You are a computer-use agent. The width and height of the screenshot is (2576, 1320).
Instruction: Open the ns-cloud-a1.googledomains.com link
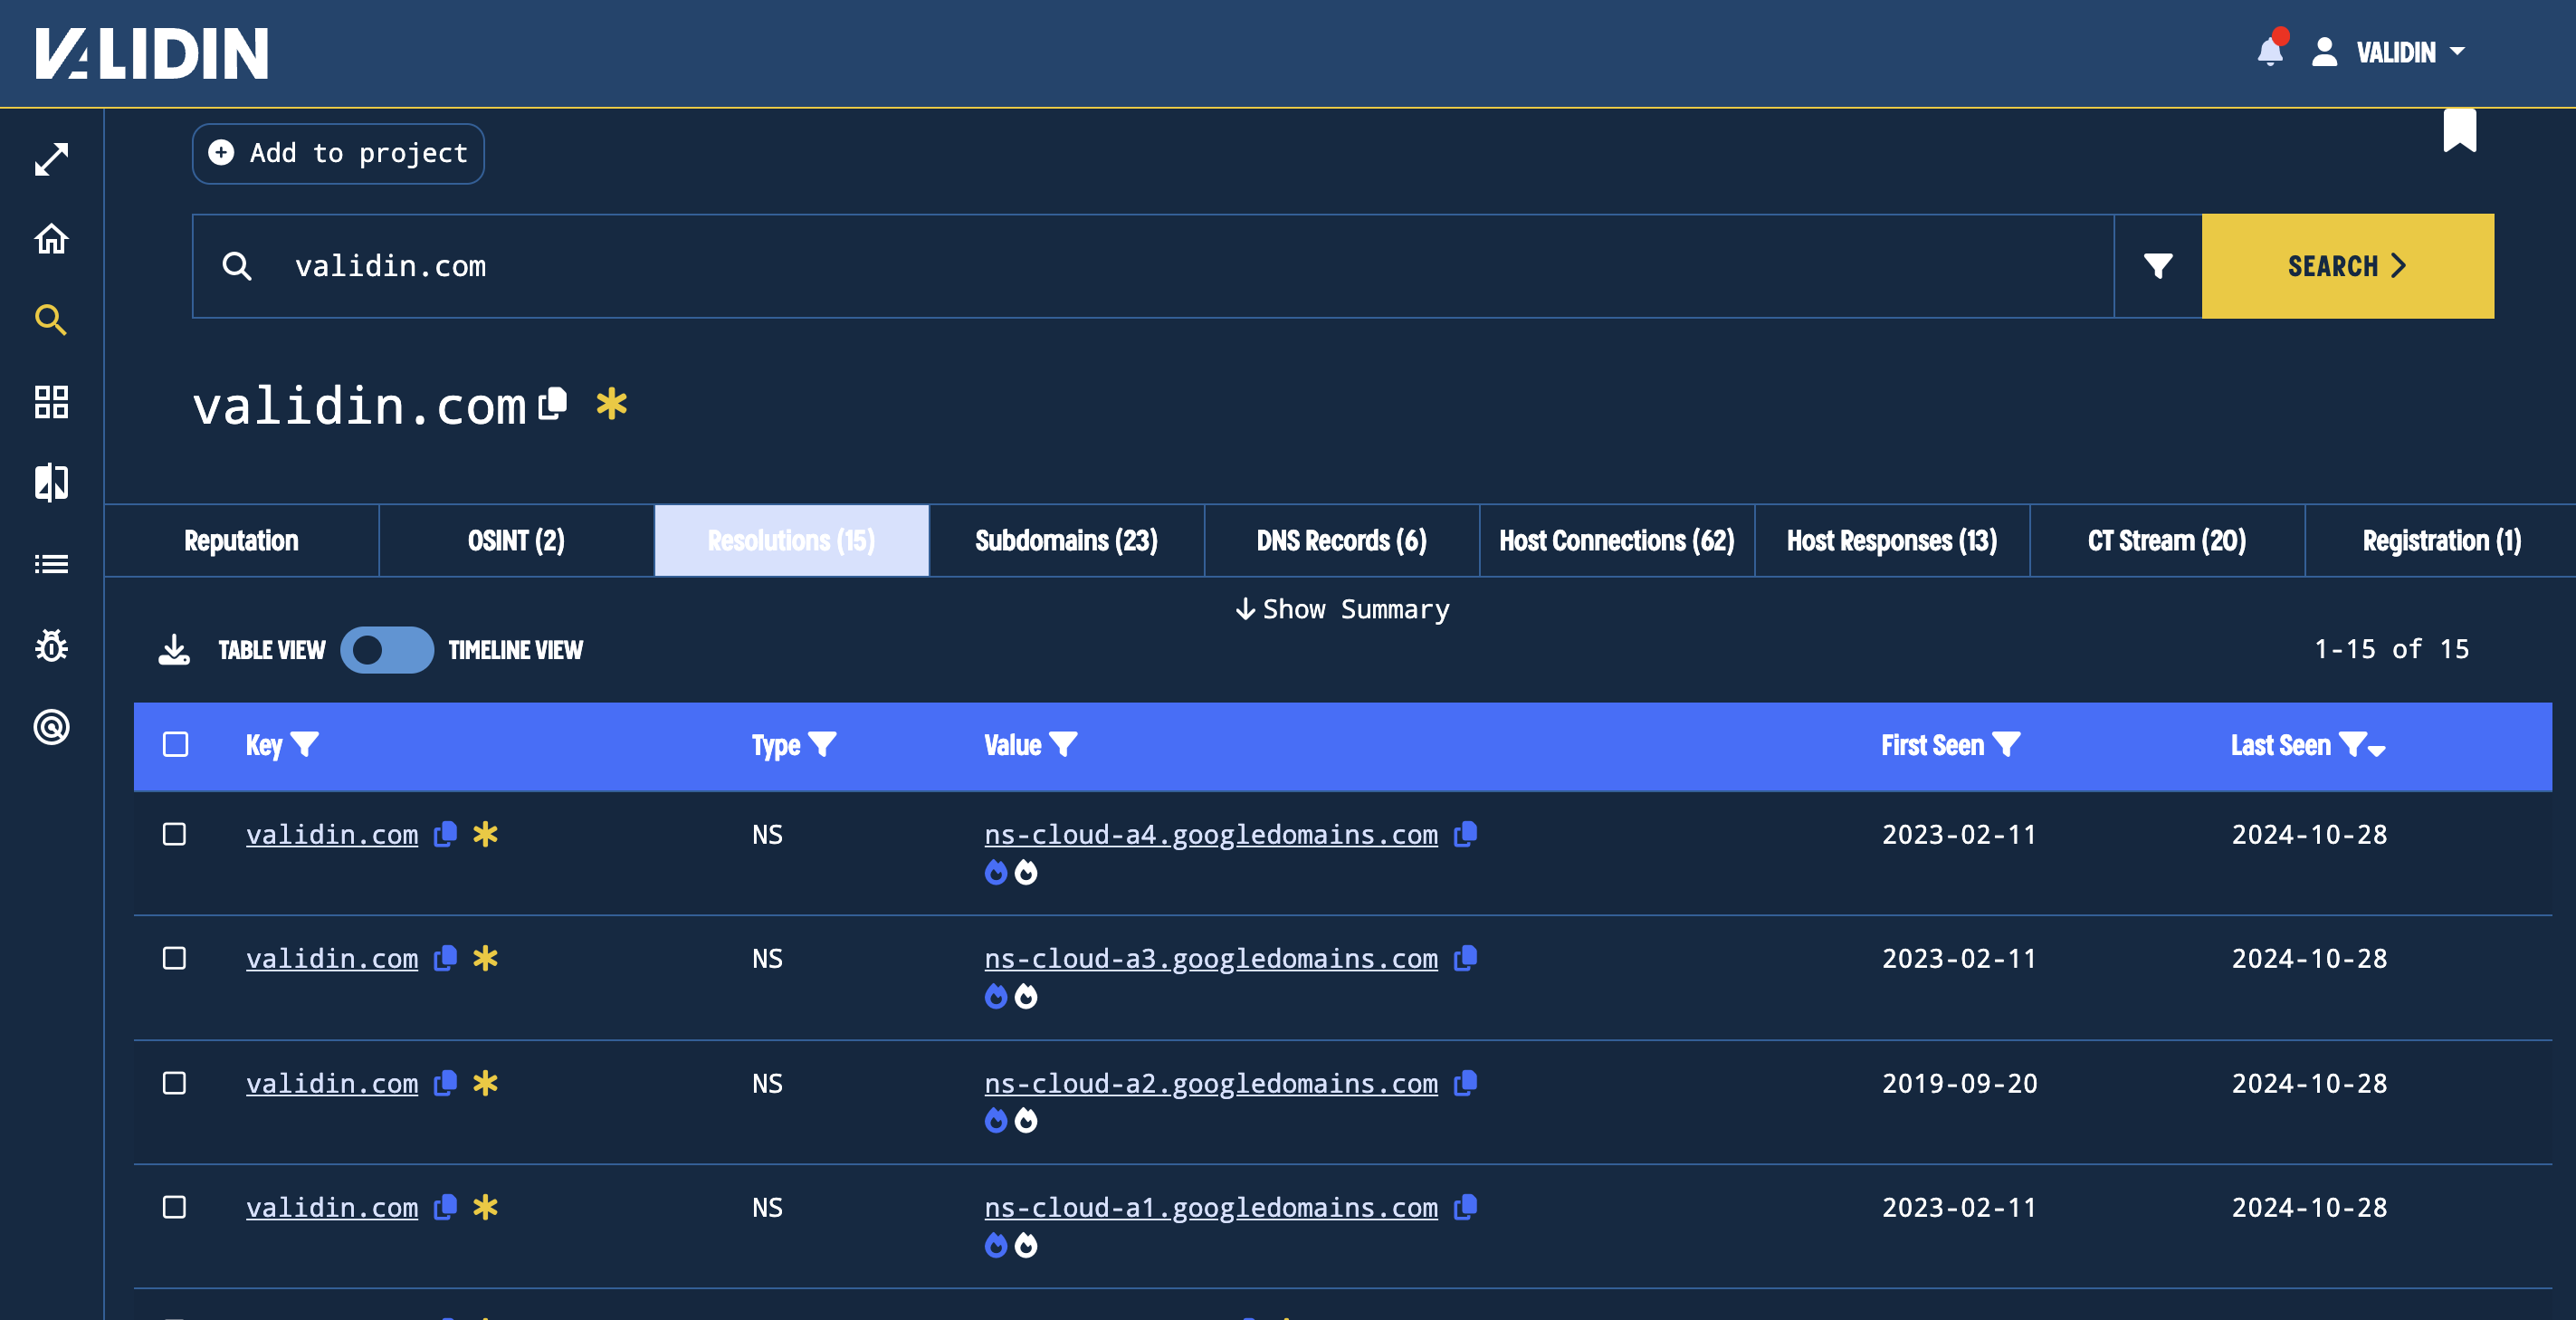1210,1207
